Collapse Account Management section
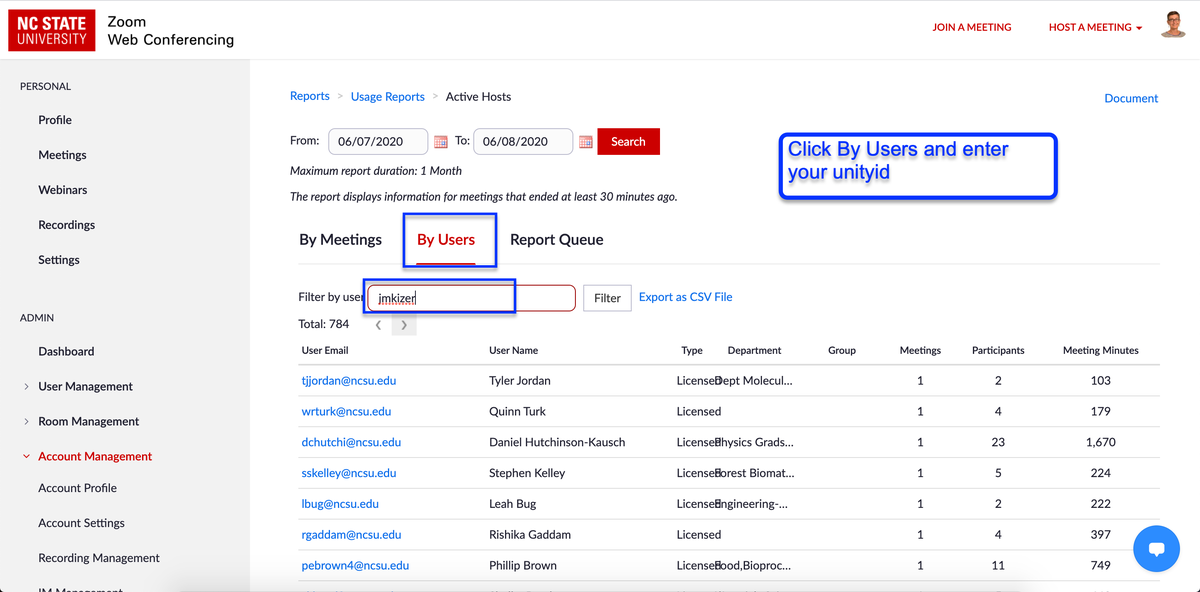Image resolution: width=1200 pixels, height=592 pixels. pyautogui.click(x=95, y=456)
